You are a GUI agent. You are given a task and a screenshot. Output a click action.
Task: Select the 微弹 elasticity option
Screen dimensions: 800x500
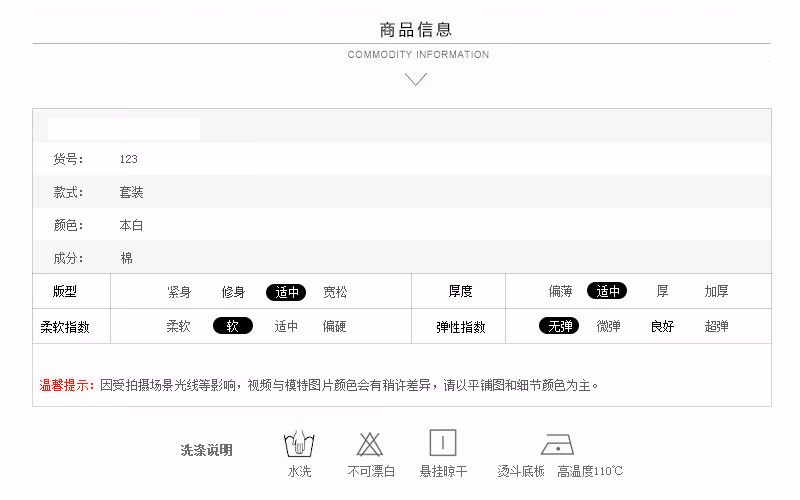coord(608,326)
